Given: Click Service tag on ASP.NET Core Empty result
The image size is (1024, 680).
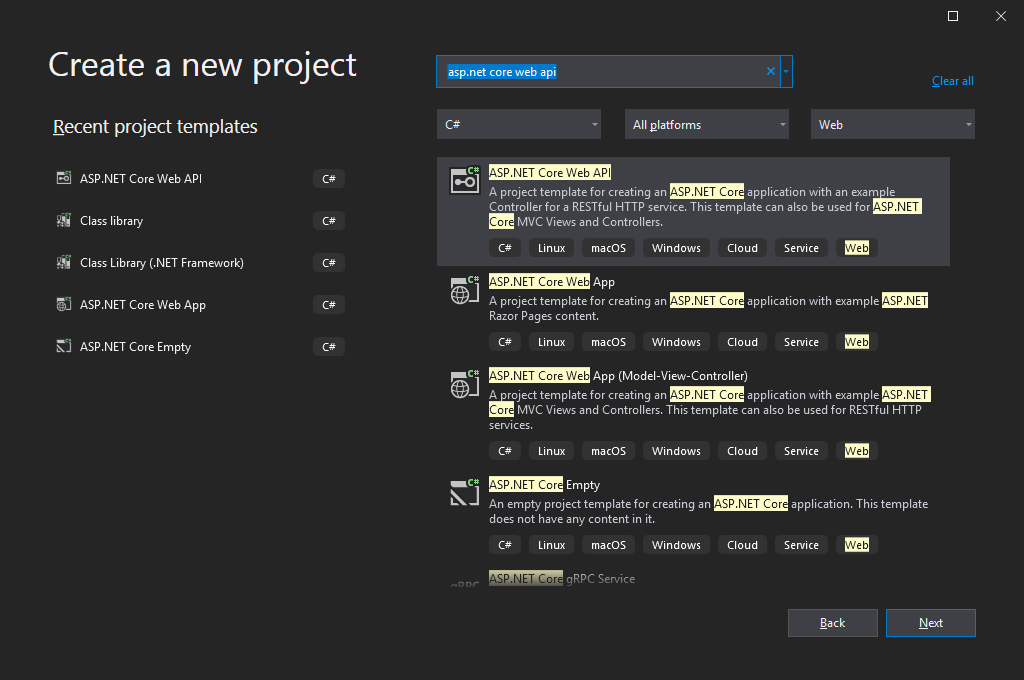Looking at the screenshot, I should tap(801, 545).
